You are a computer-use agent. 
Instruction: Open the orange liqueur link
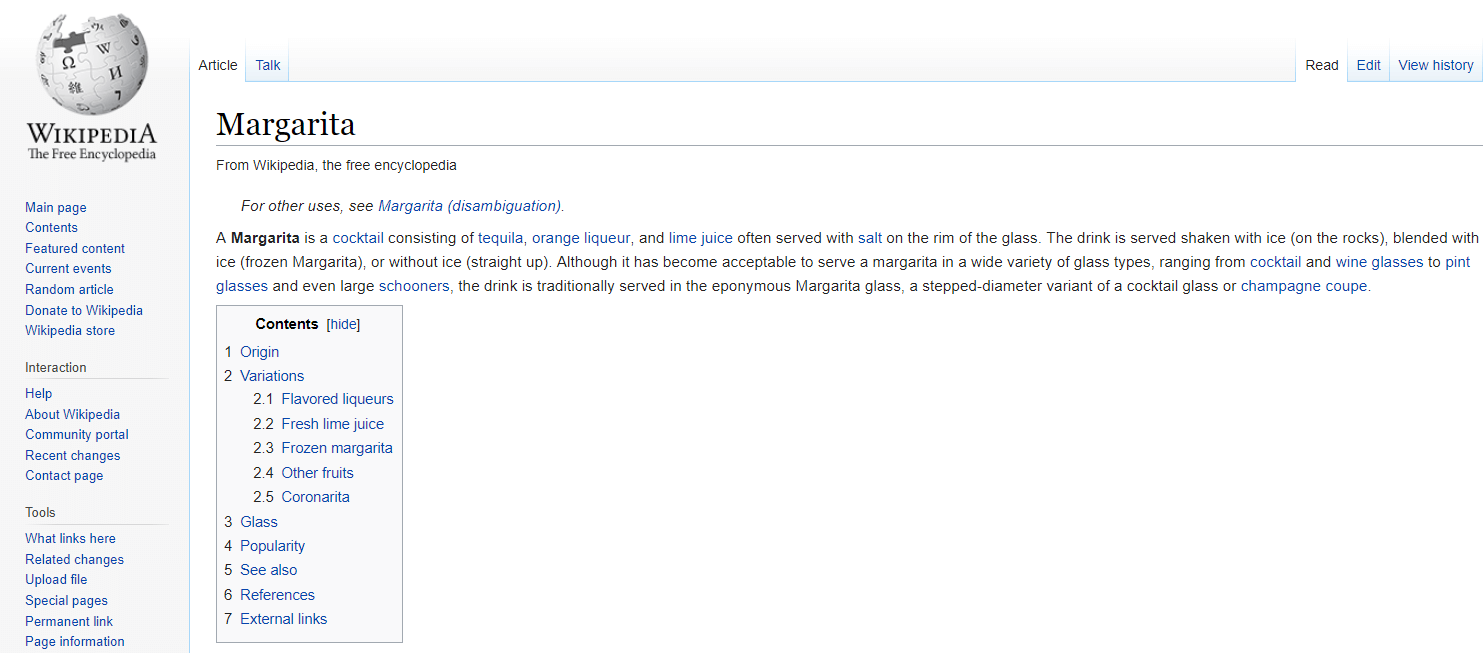tap(580, 238)
